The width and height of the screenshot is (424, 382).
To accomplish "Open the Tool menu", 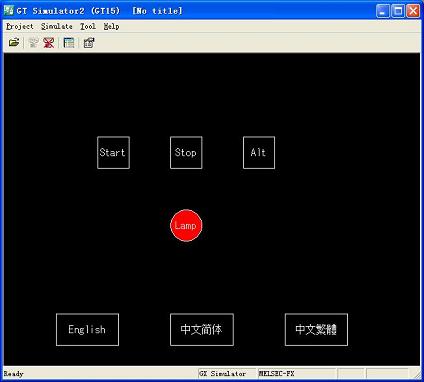I will [x=88, y=26].
